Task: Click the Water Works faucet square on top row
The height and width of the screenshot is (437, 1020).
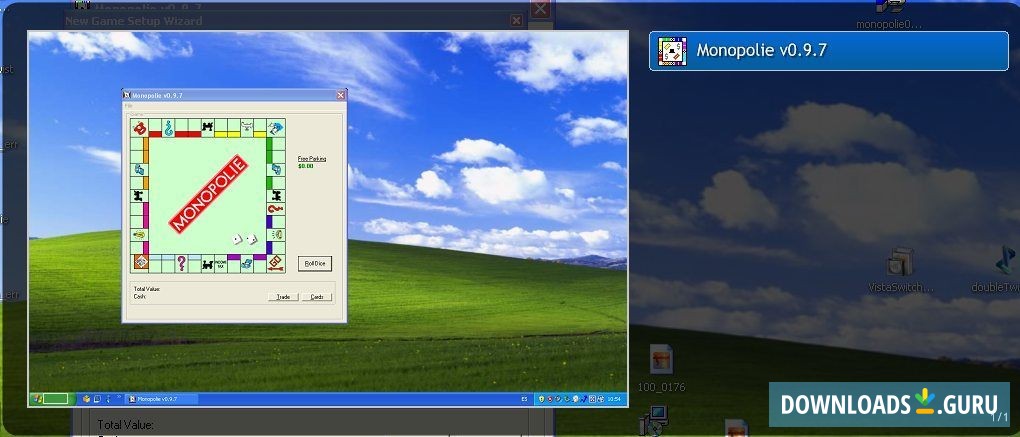Action: coord(247,127)
